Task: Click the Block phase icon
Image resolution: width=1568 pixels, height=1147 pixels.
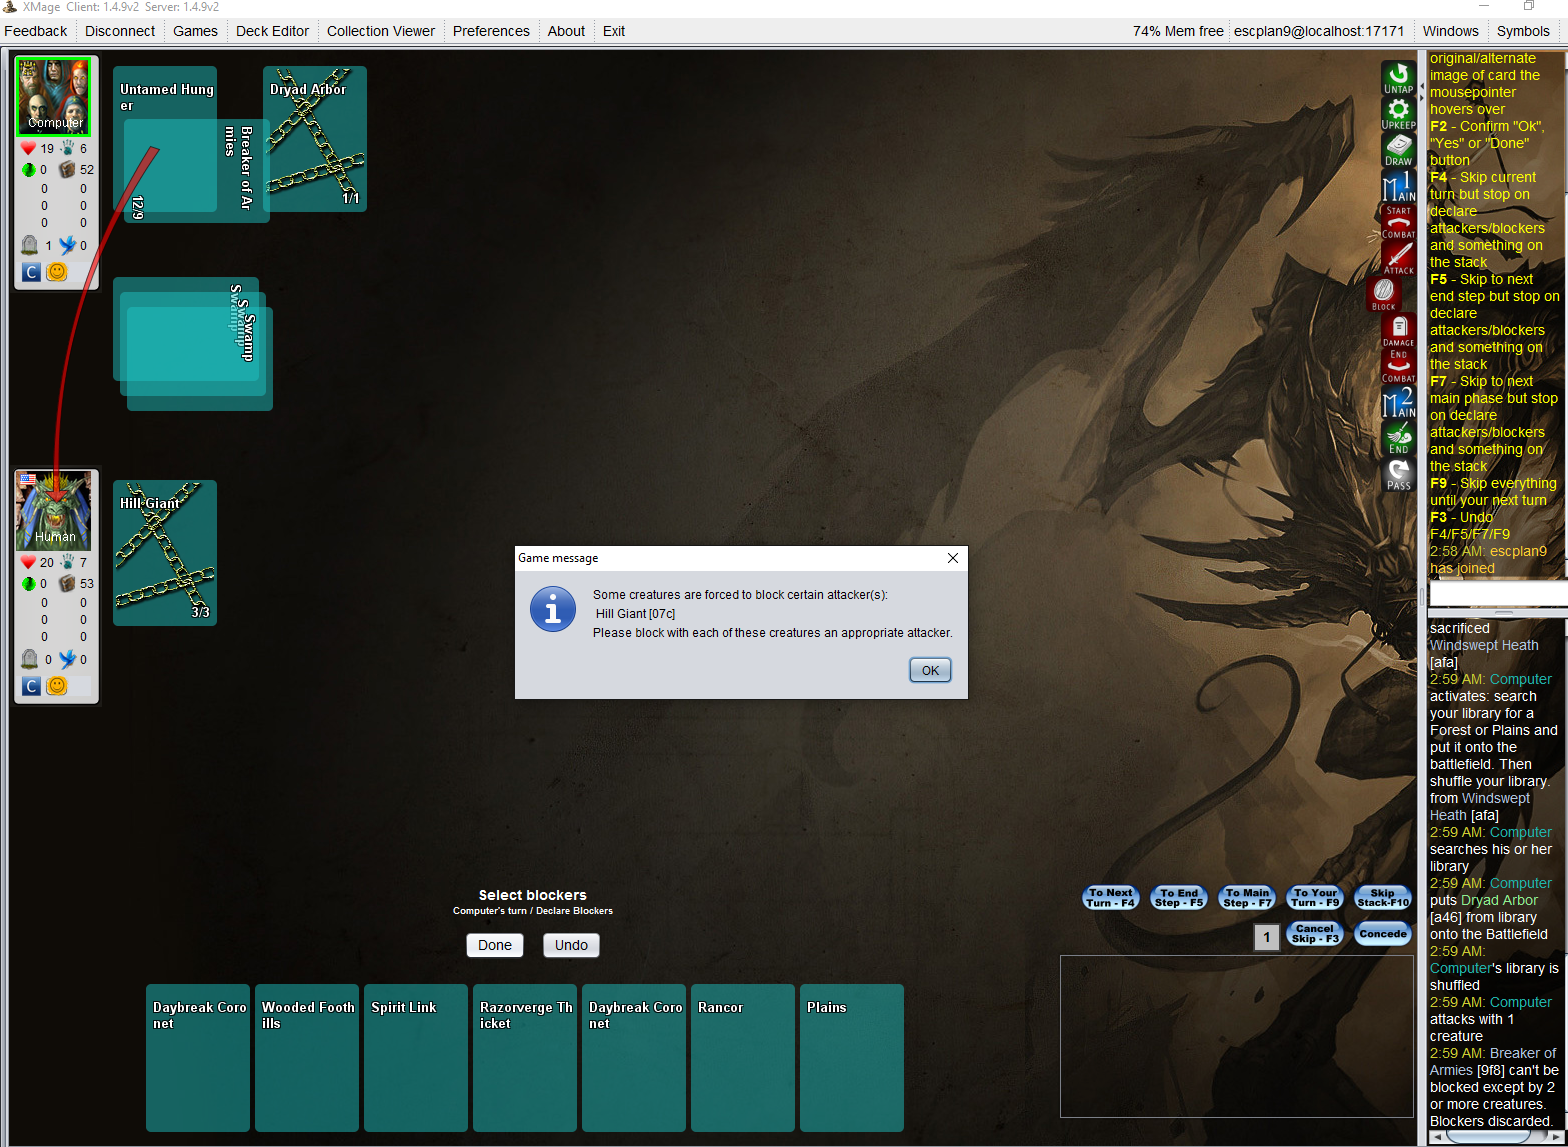Action: 1384,294
